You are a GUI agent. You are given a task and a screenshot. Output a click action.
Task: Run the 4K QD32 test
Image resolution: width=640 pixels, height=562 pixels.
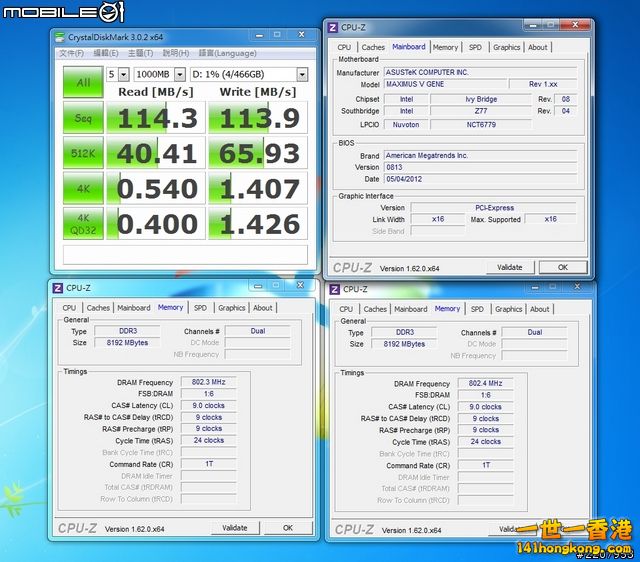tap(84, 222)
